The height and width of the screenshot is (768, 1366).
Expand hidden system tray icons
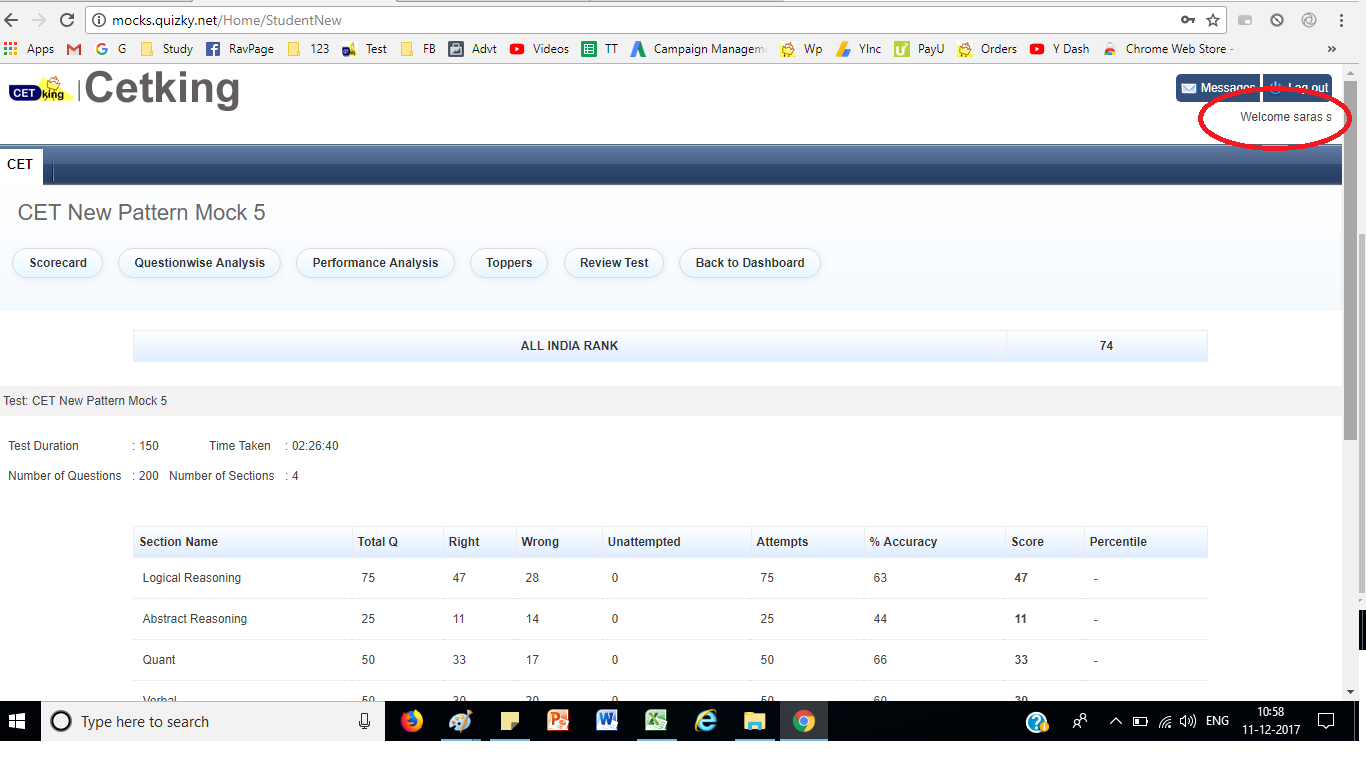(1116, 721)
